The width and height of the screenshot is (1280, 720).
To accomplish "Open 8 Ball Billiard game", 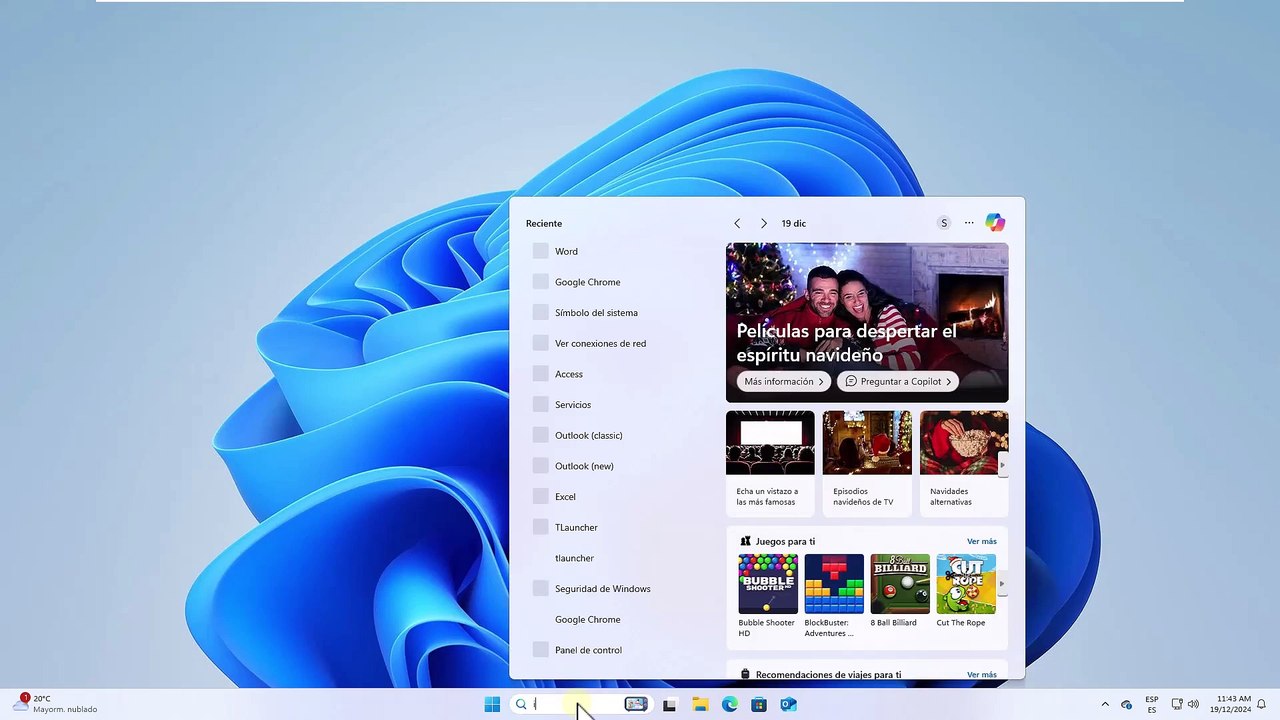I will [x=900, y=591].
